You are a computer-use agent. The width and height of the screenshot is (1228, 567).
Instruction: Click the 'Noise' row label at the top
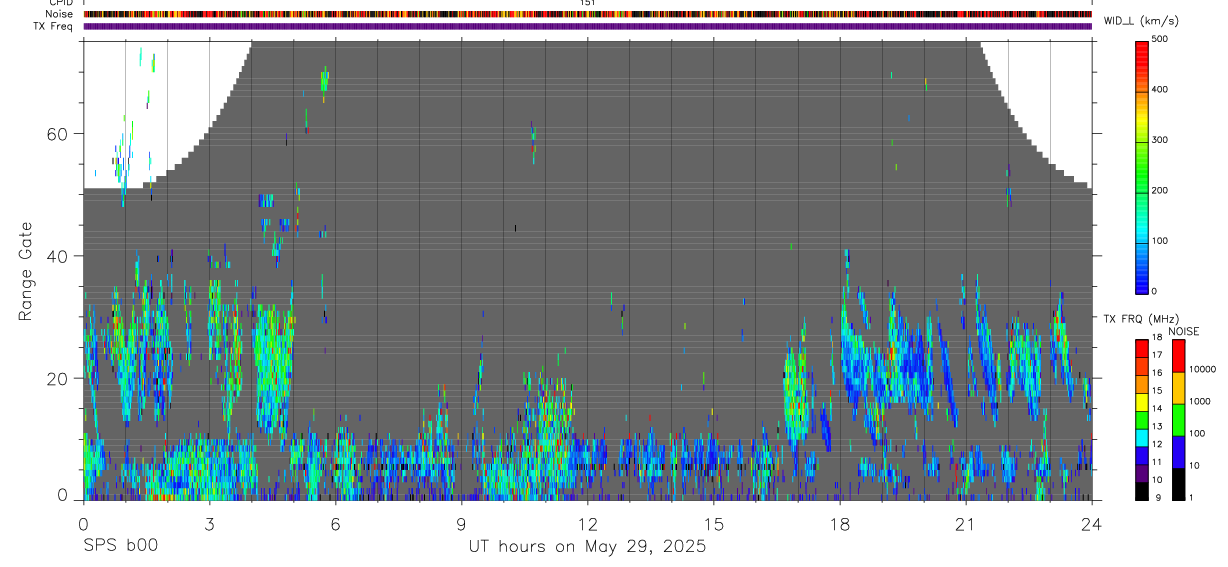click(x=59, y=14)
